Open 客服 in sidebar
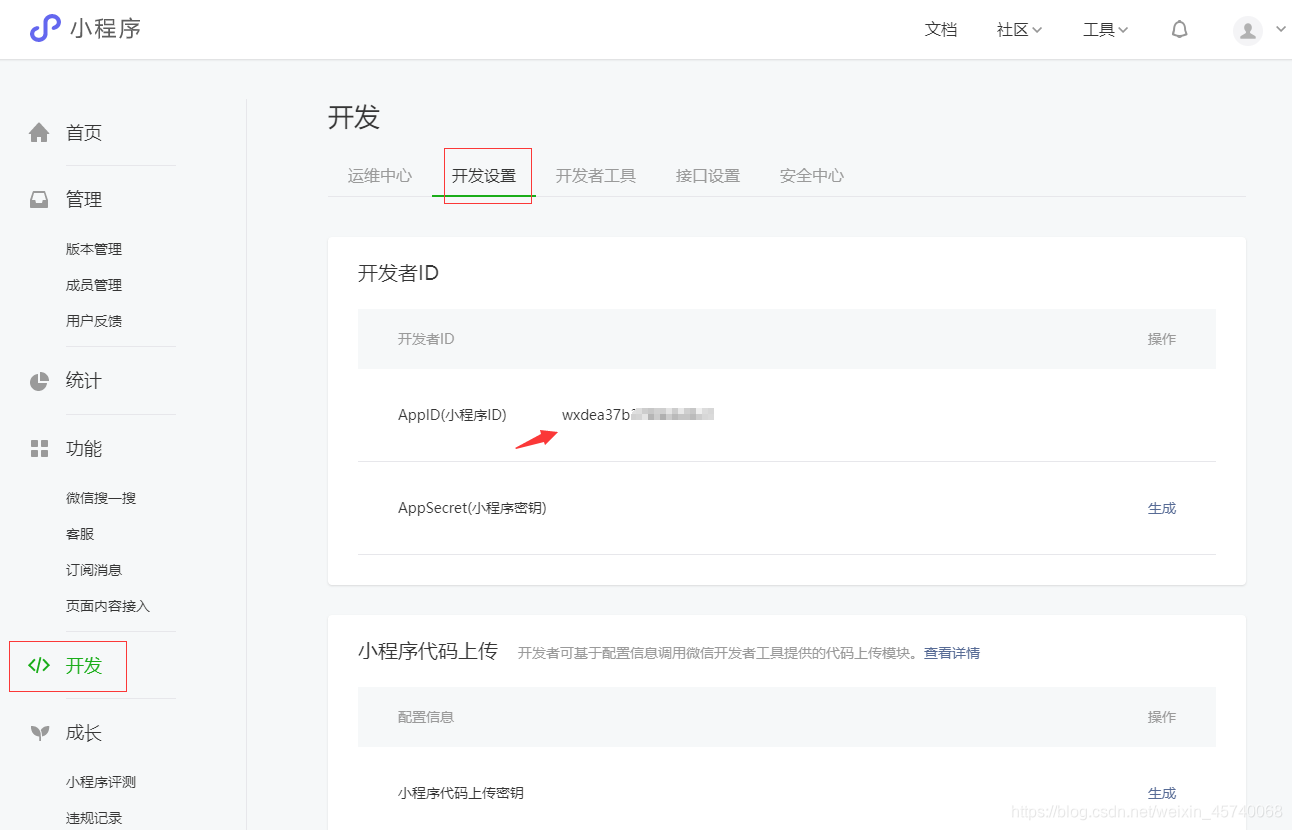The height and width of the screenshot is (830, 1292). coord(80,534)
